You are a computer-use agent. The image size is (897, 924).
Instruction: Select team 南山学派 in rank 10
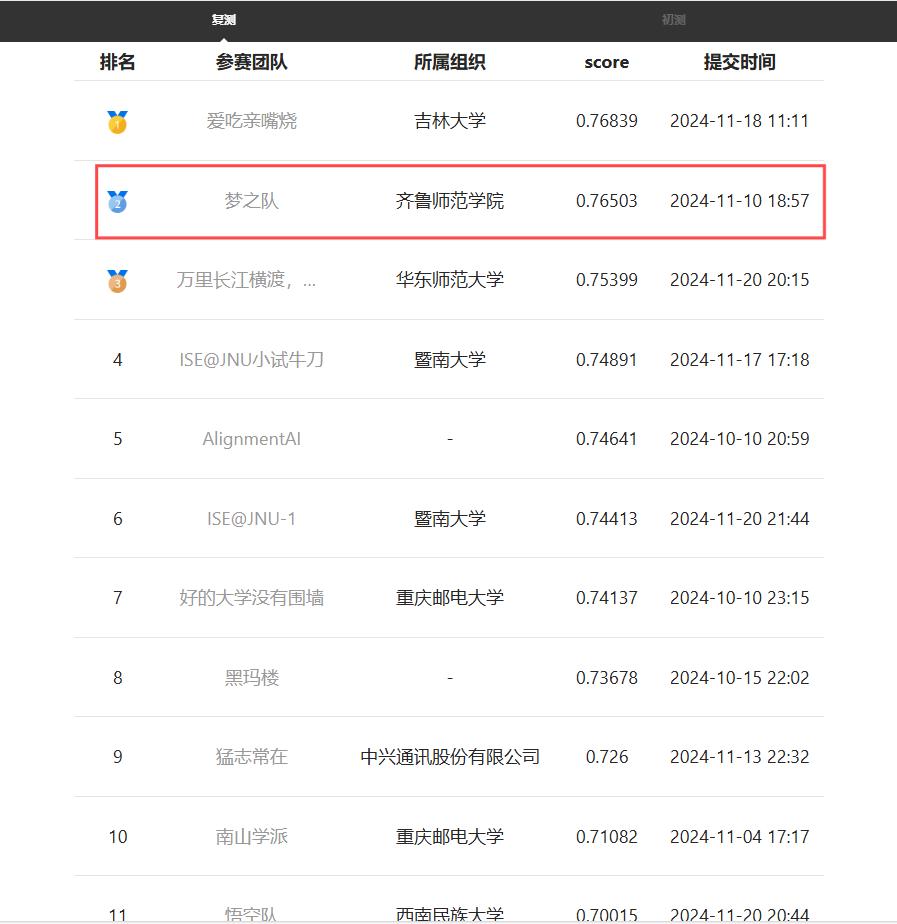tap(252, 837)
